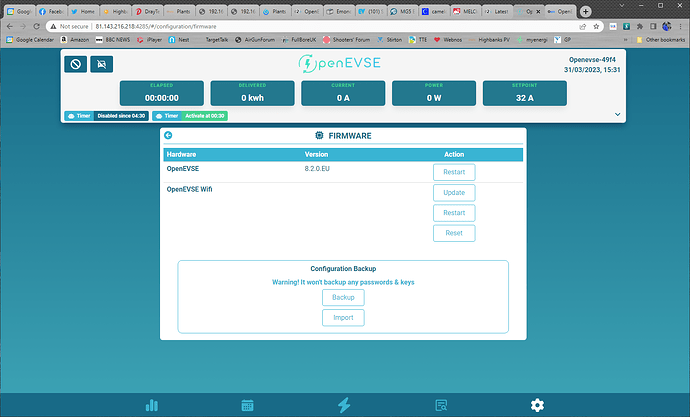The height and width of the screenshot is (417, 690).
Task: Expand the status panel chevron
Action: click(617, 114)
